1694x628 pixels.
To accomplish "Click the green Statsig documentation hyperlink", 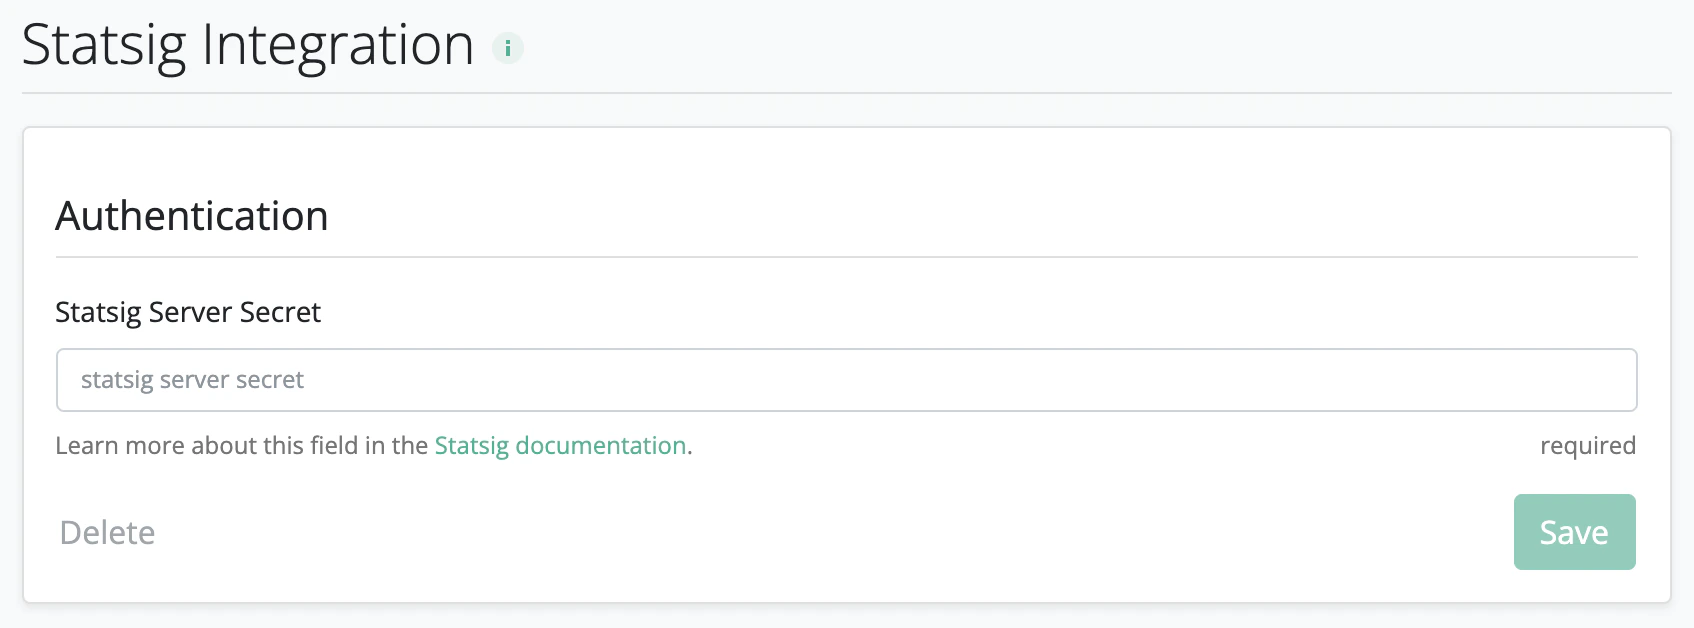I will [x=560, y=446].
